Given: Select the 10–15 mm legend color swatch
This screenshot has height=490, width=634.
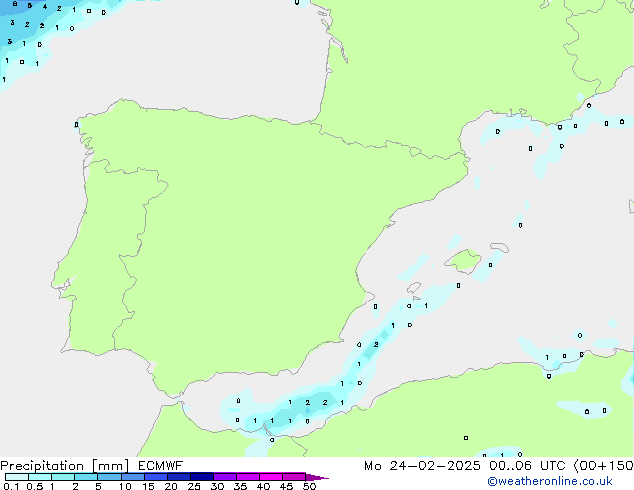Looking at the screenshot, I should [x=132, y=477].
